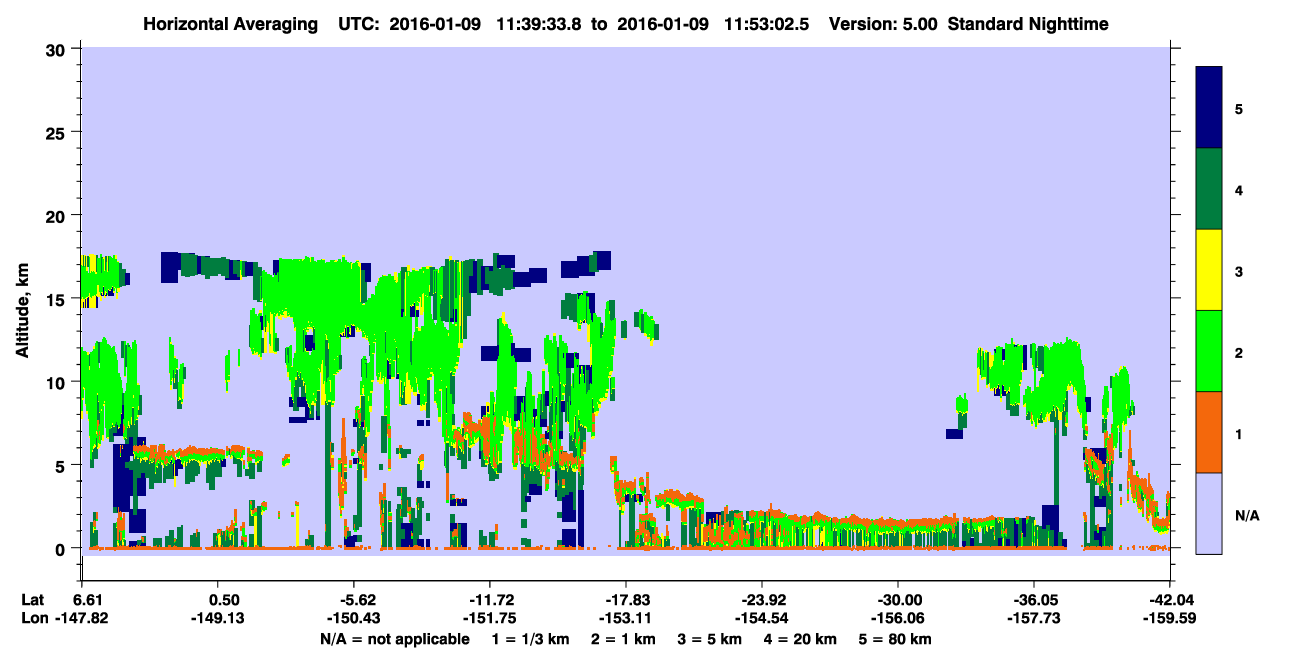Click the 'Lat' axis row label

coord(33,600)
